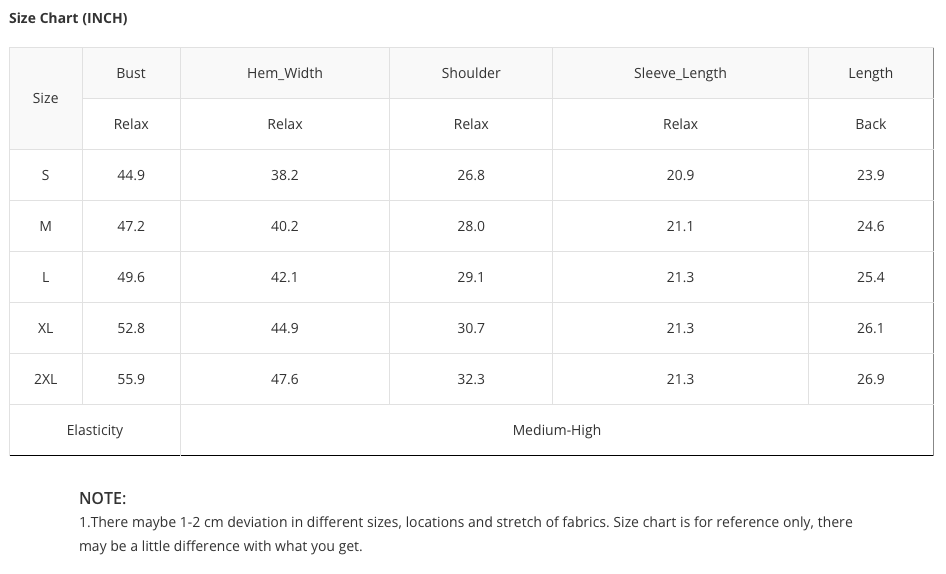Click the Hem_Width column header

[x=285, y=73]
